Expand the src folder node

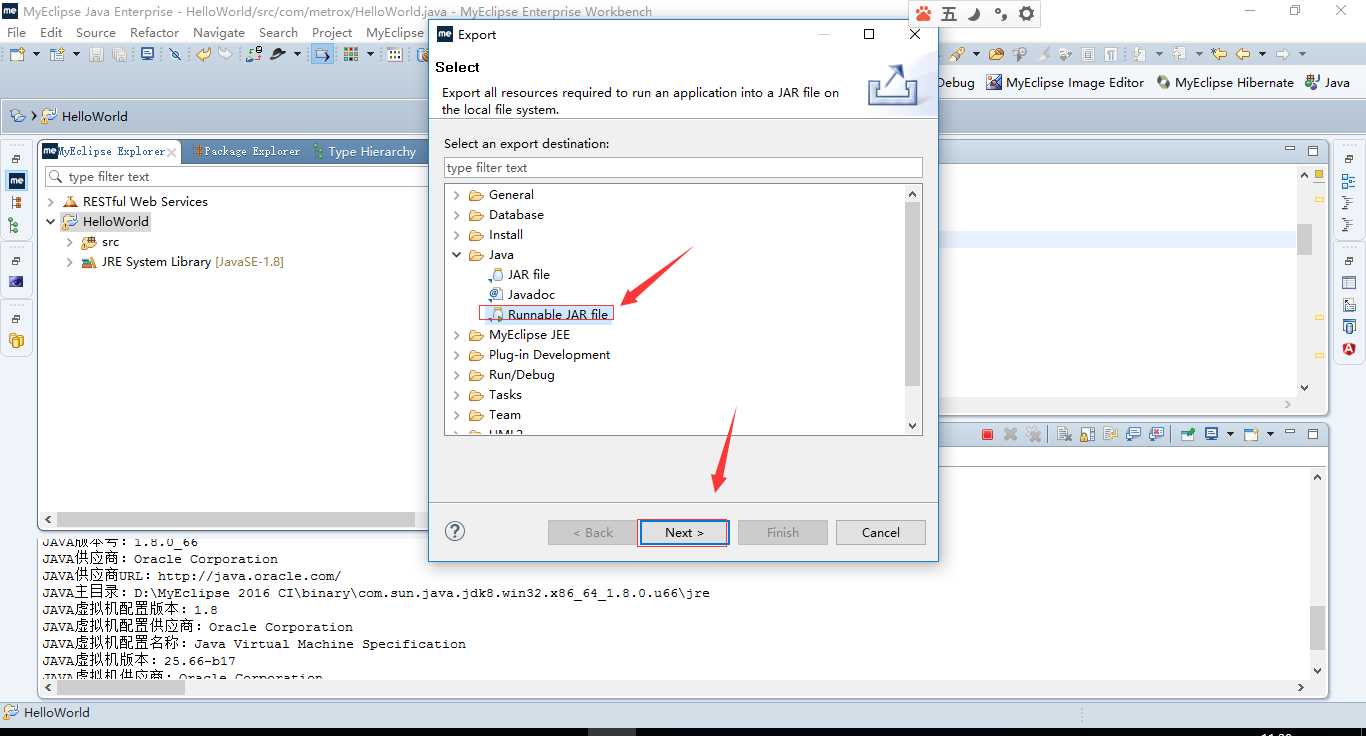point(69,242)
